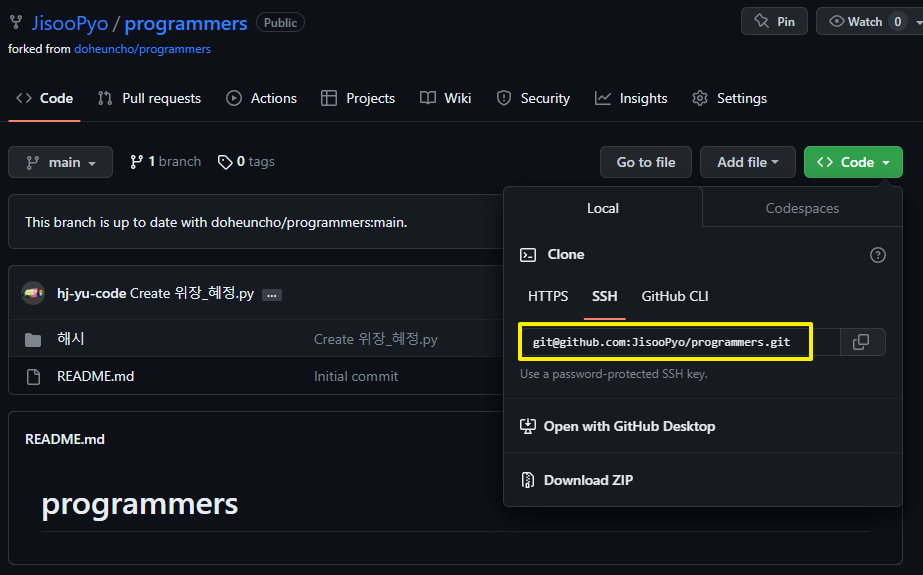Click the file icon beside README.md

pos(34,377)
